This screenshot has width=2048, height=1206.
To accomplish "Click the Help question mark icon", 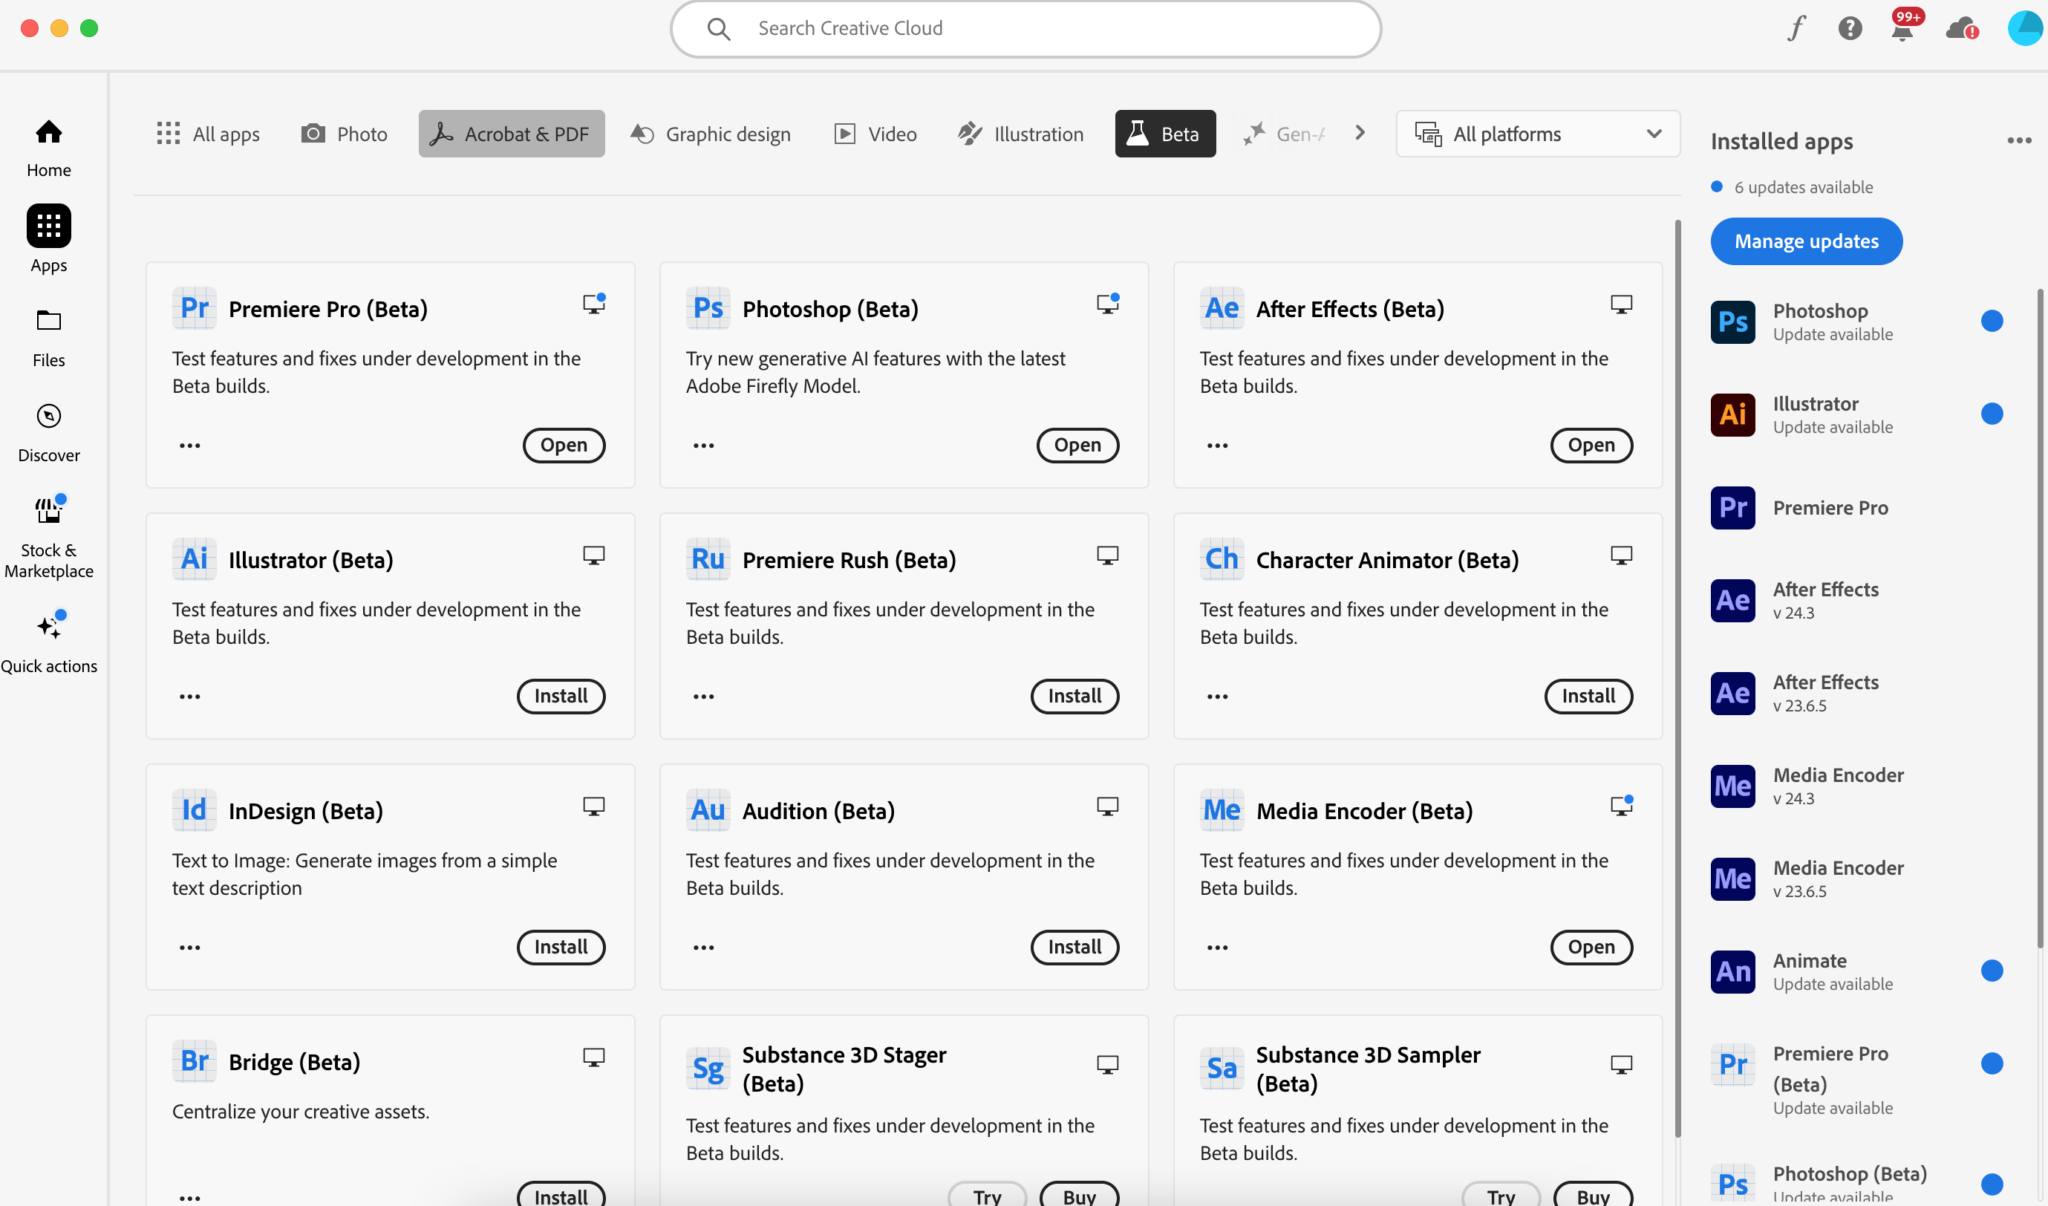I will pos(1850,28).
